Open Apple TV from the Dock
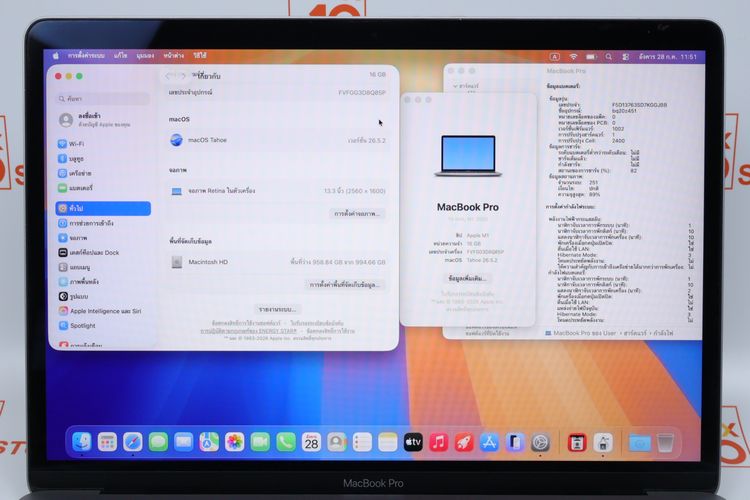This screenshot has width=750, height=500. [x=413, y=442]
